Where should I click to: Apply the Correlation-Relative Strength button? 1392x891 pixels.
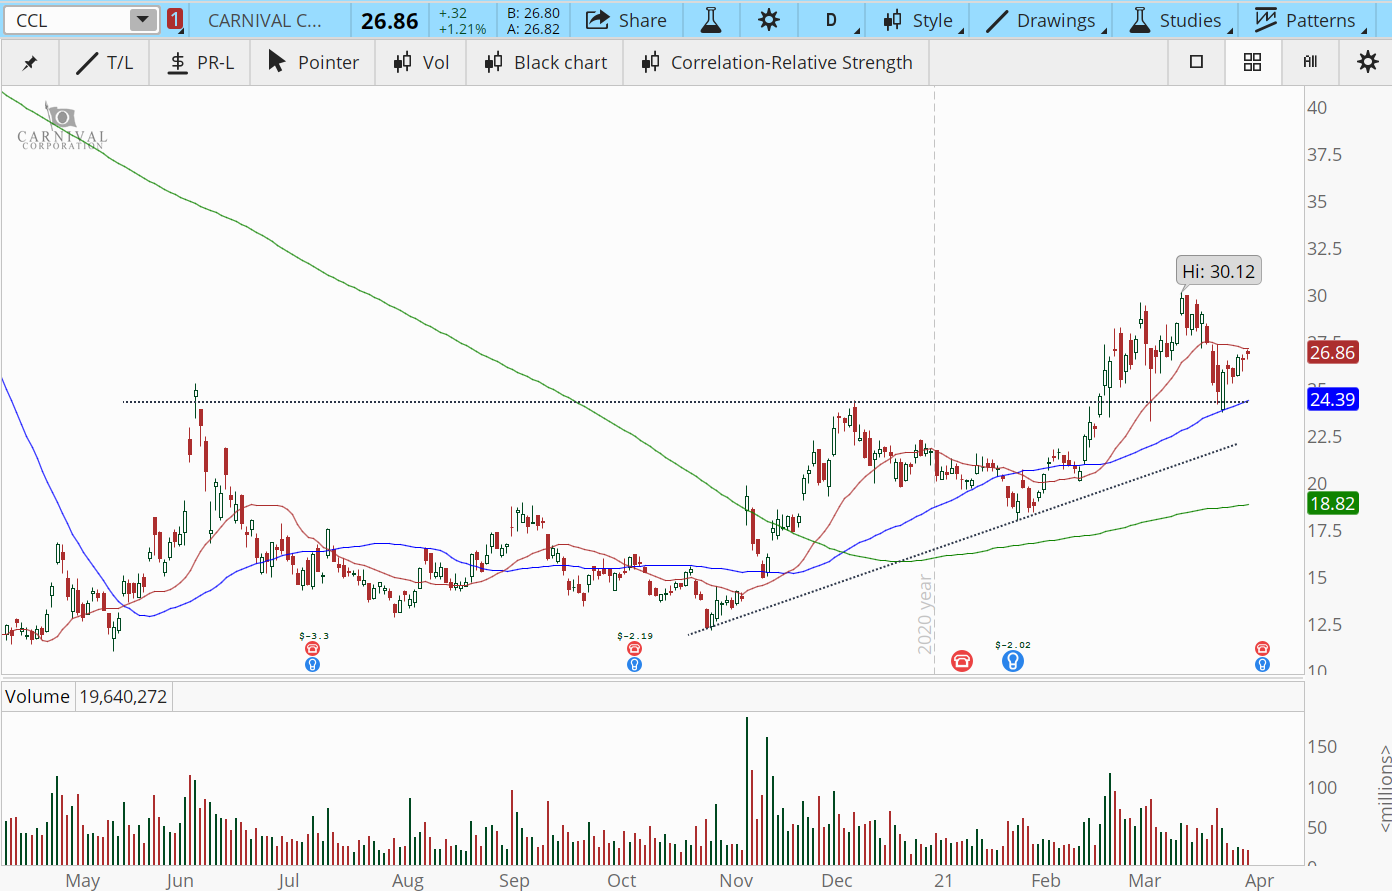tap(777, 62)
